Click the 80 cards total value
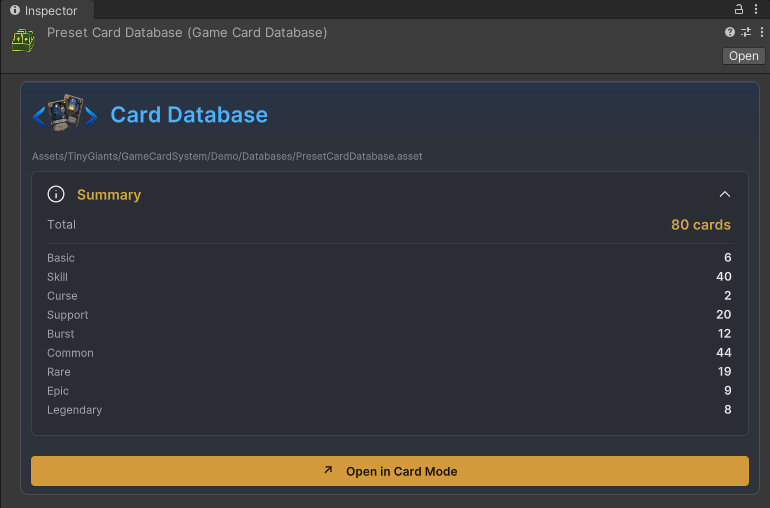The image size is (770, 508). click(x=701, y=225)
